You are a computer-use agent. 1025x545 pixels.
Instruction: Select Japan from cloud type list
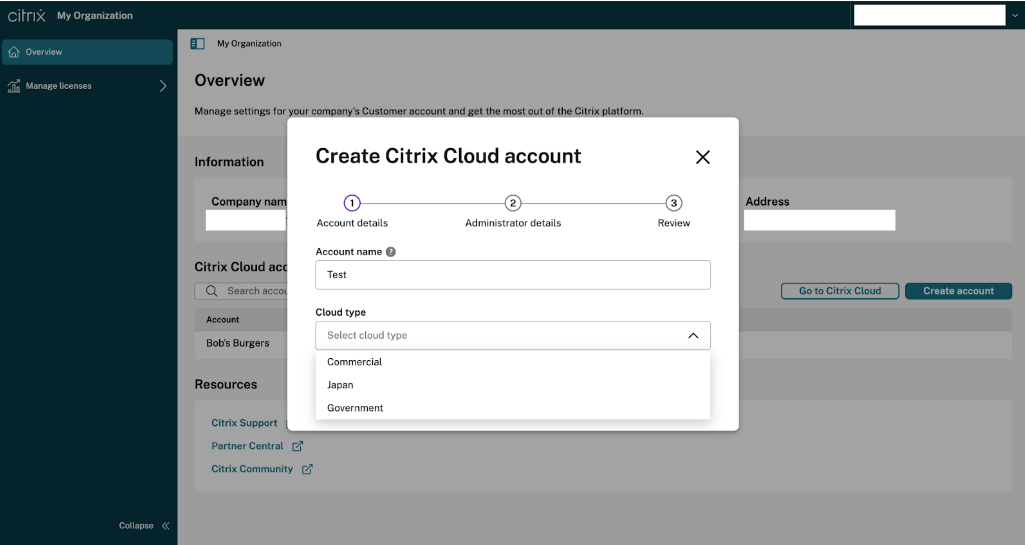pos(340,385)
